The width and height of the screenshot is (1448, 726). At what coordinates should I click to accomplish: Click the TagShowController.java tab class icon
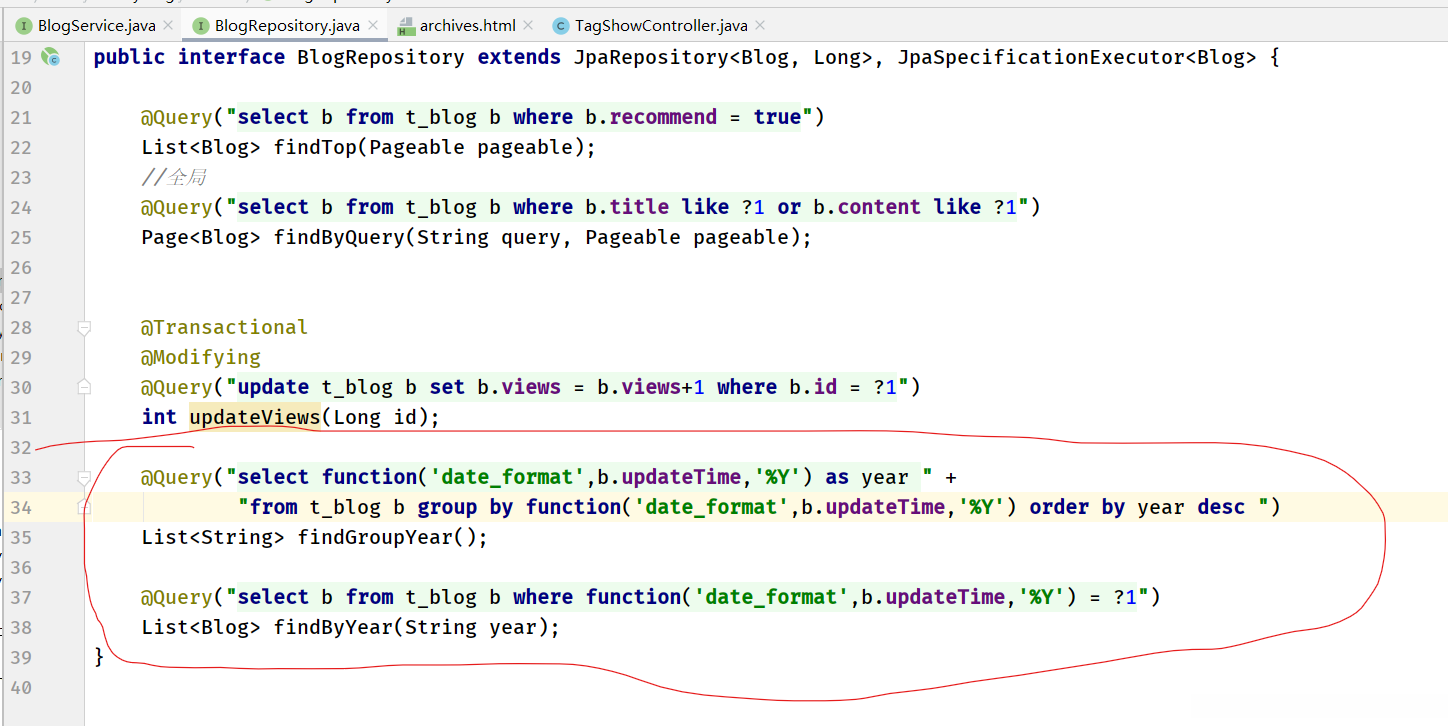pyautogui.click(x=561, y=26)
